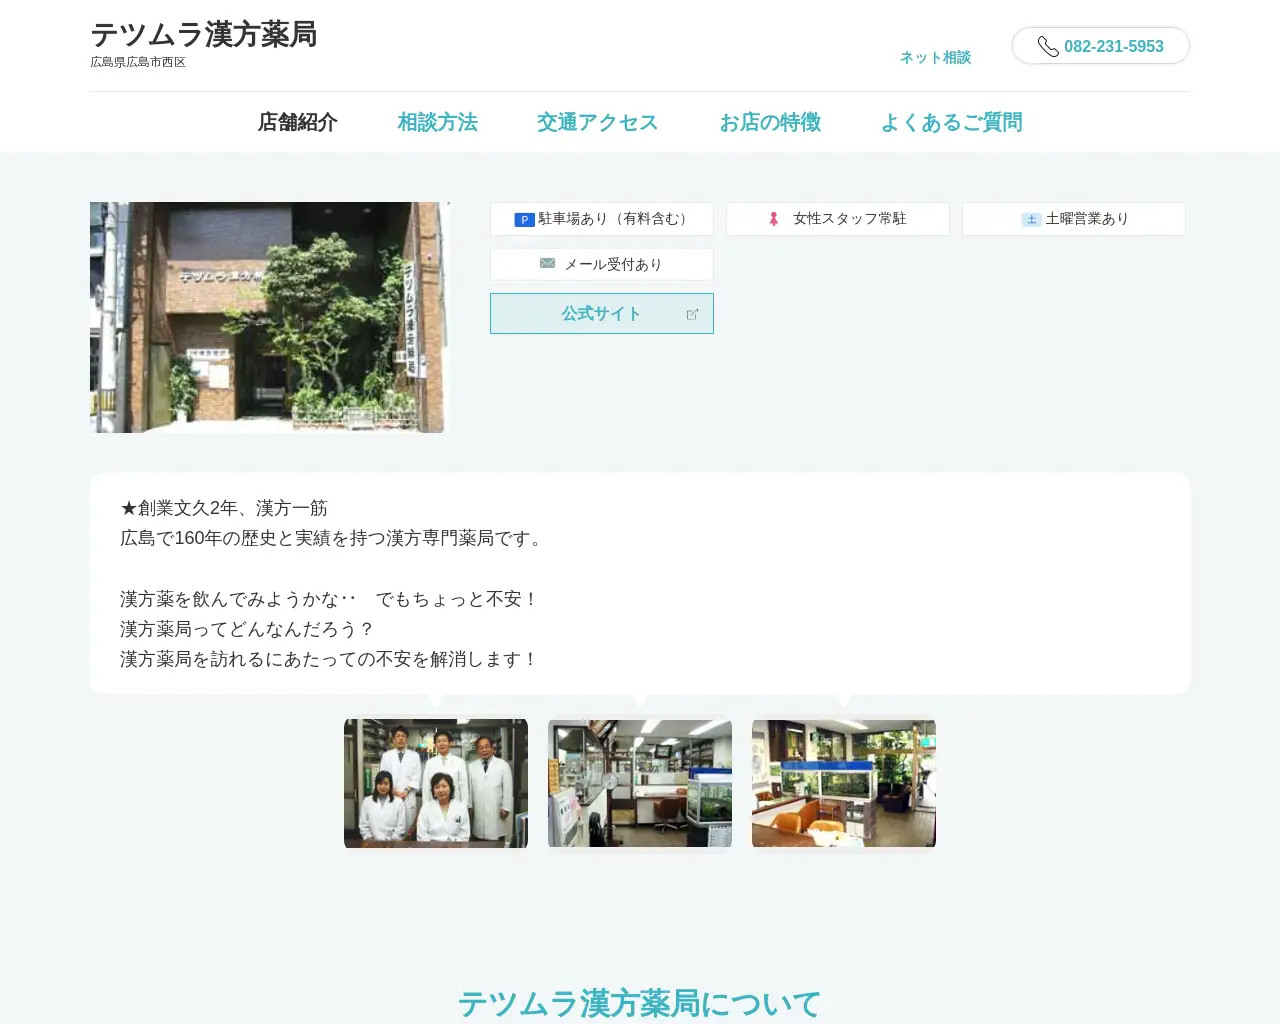Open the 公式サイト button
The height and width of the screenshot is (1024, 1280).
[602, 314]
